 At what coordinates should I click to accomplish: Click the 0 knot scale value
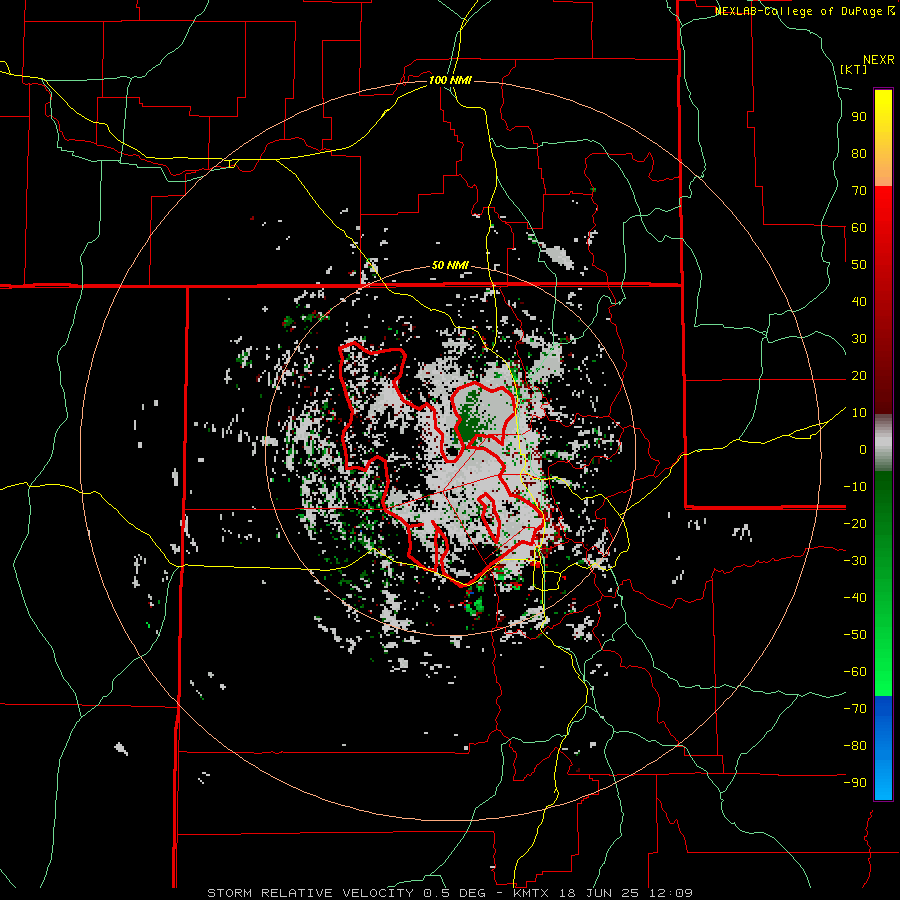click(863, 449)
